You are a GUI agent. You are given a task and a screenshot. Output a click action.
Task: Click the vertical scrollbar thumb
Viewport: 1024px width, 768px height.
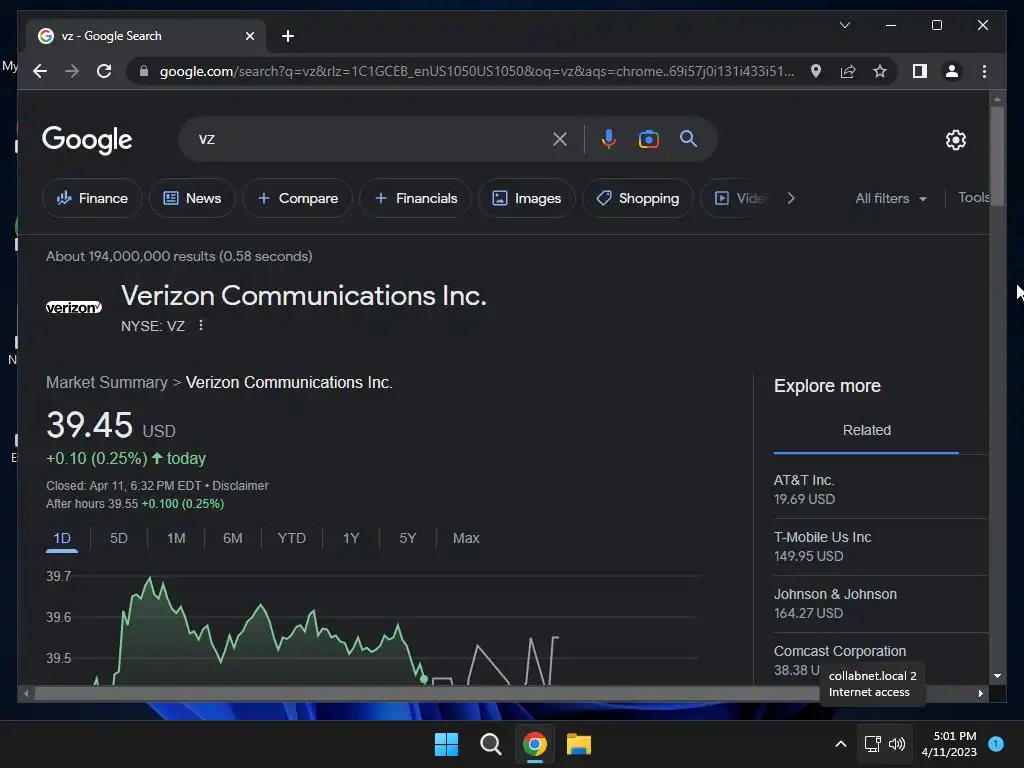[x=997, y=157]
